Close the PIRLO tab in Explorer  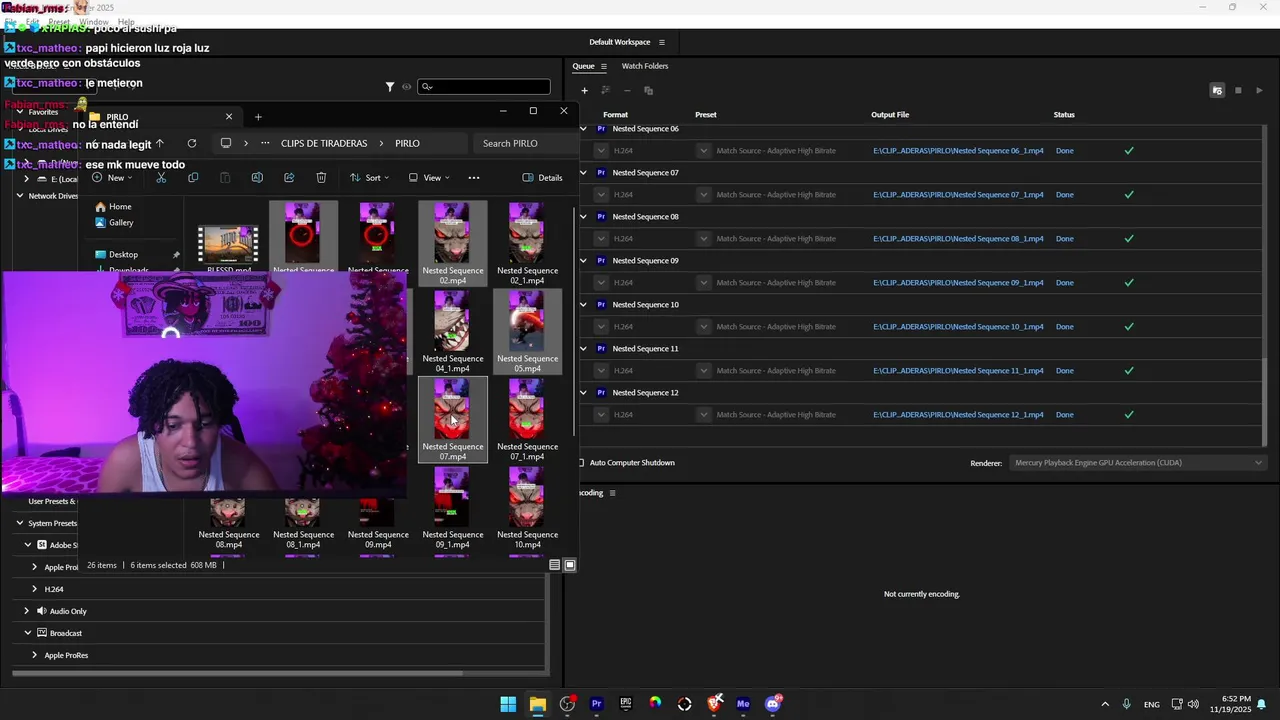[x=228, y=117]
